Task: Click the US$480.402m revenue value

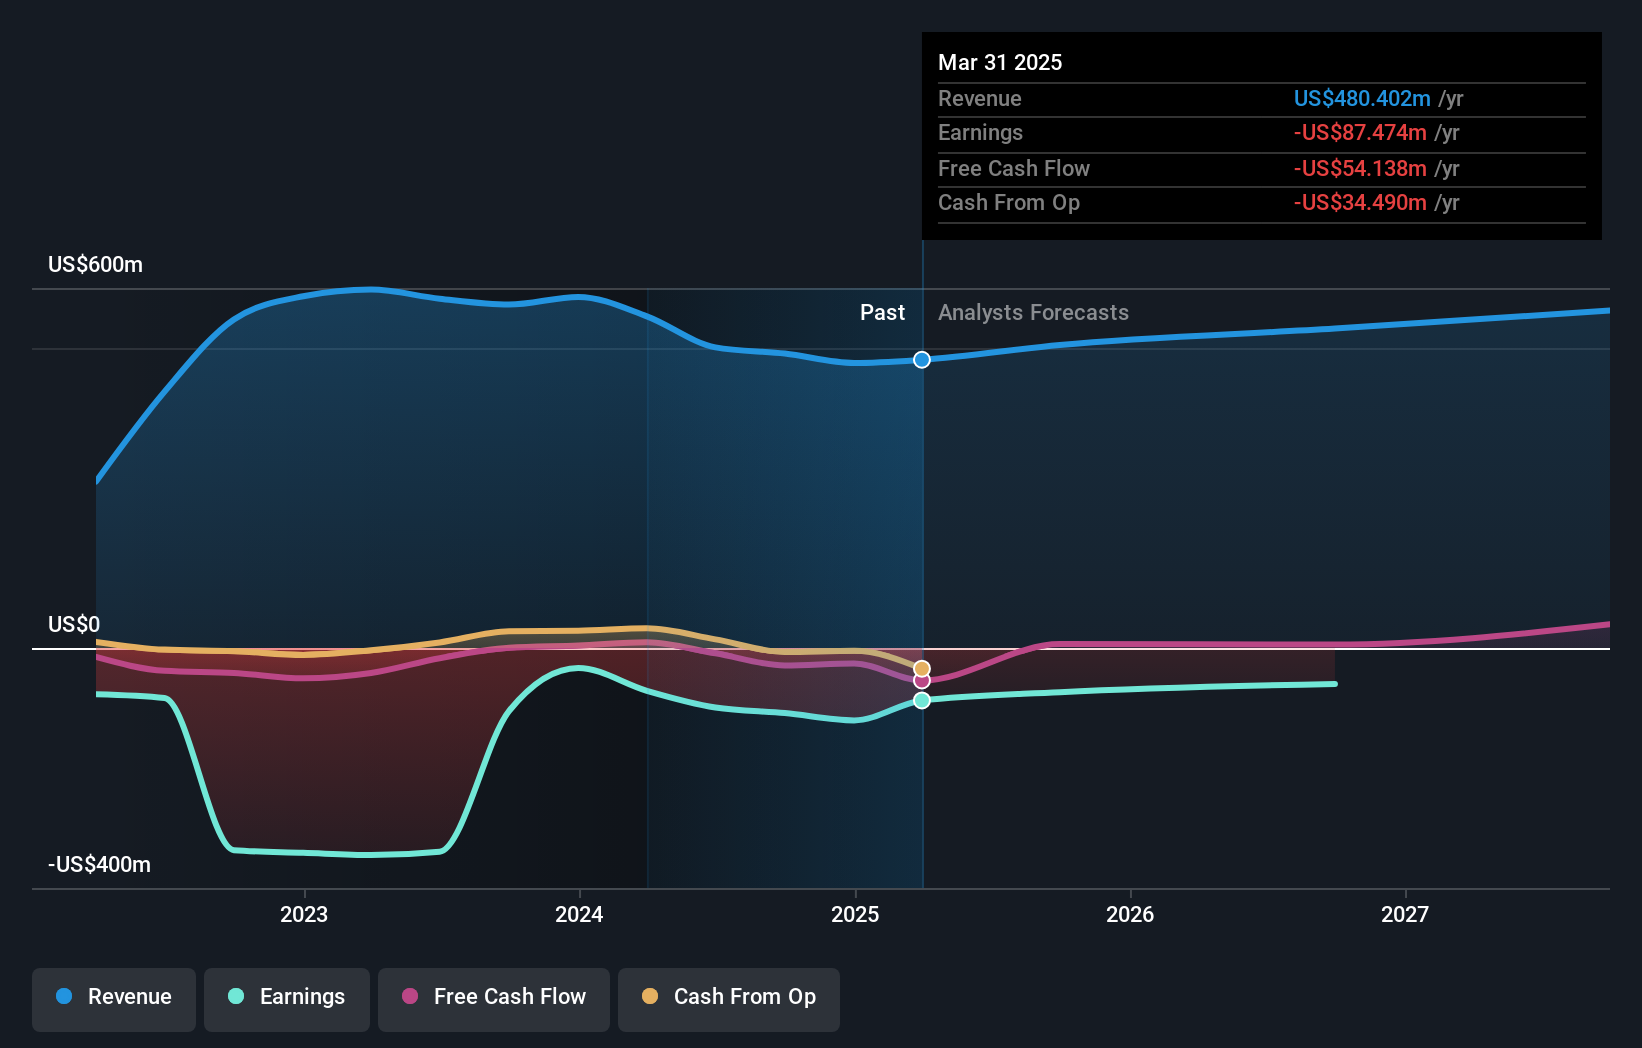Action: click(1362, 99)
